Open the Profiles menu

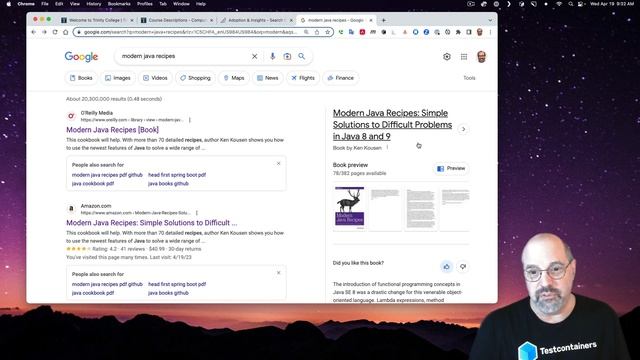pos(144,4)
